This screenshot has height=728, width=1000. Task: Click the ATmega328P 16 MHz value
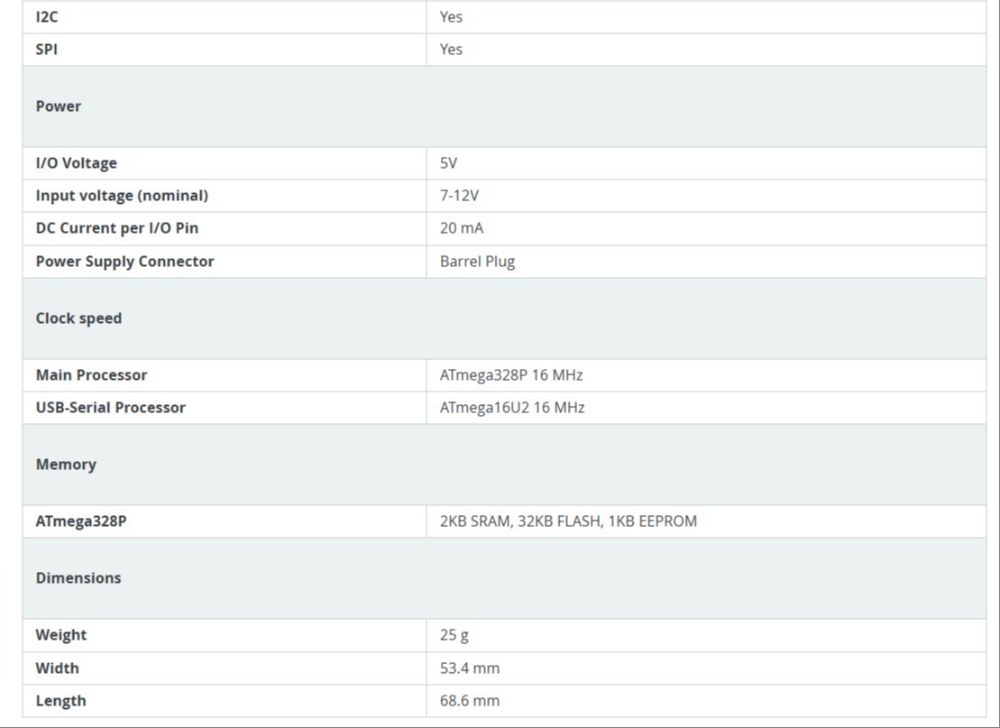point(511,375)
